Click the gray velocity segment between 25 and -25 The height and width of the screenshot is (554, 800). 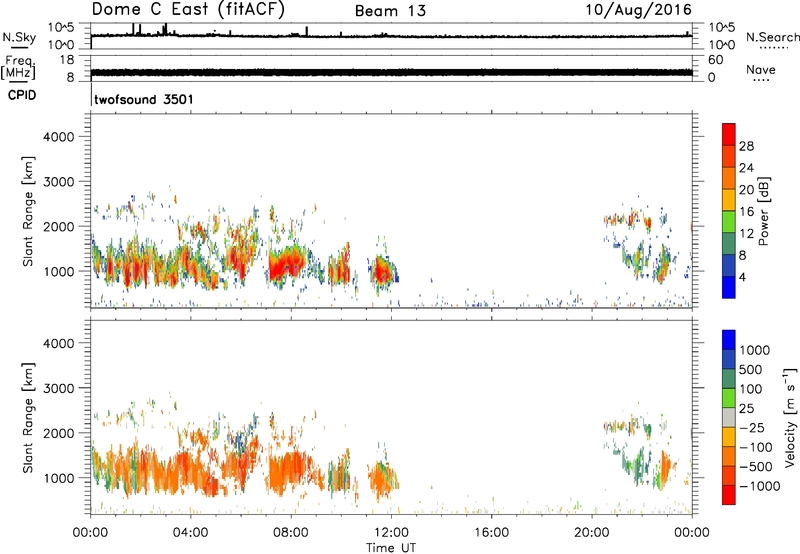click(x=729, y=417)
